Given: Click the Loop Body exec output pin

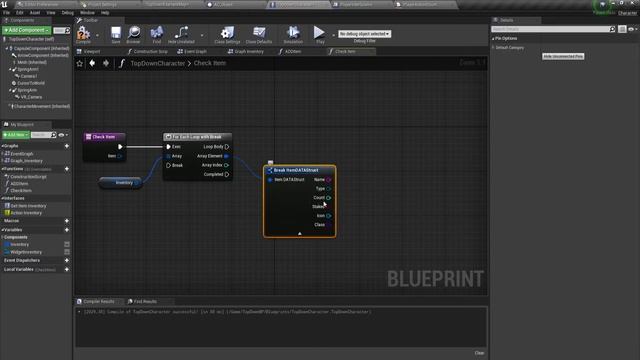Looking at the screenshot, I should coord(227,147).
